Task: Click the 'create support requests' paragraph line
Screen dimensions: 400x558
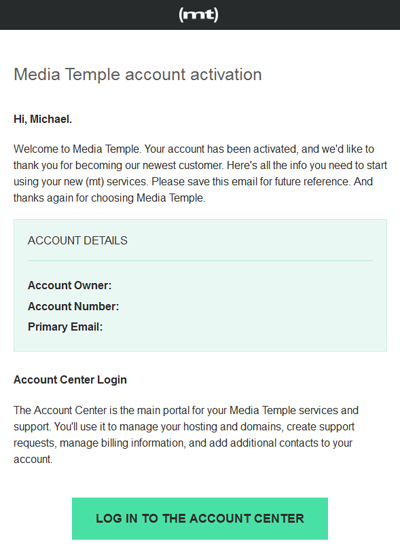Action: (x=184, y=427)
